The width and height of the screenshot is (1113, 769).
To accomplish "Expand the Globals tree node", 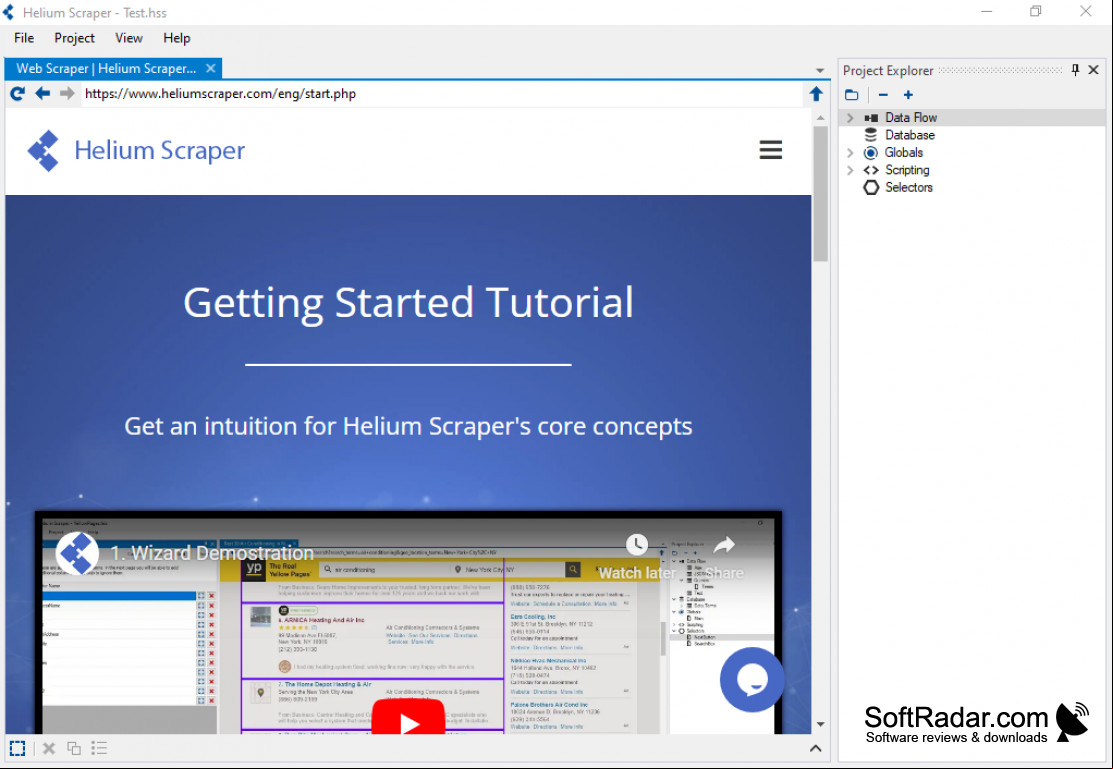I will pos(850,153).
